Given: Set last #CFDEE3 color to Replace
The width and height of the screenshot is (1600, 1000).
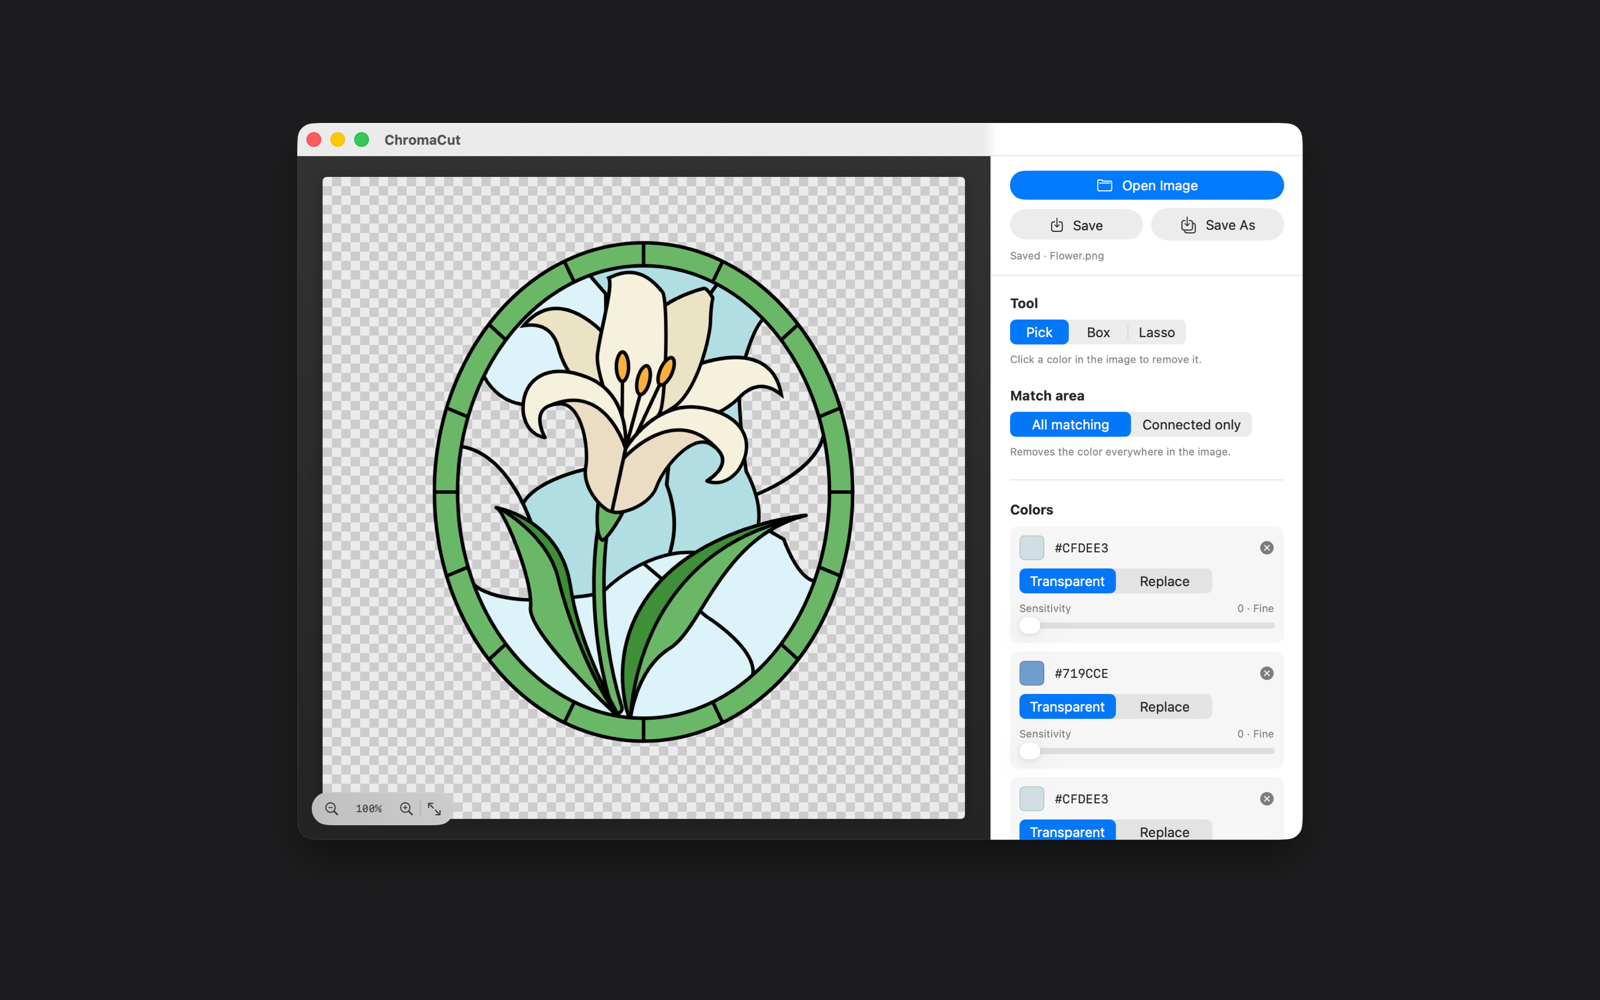Looking at the screenshot, I should (x=1164, y=831).
